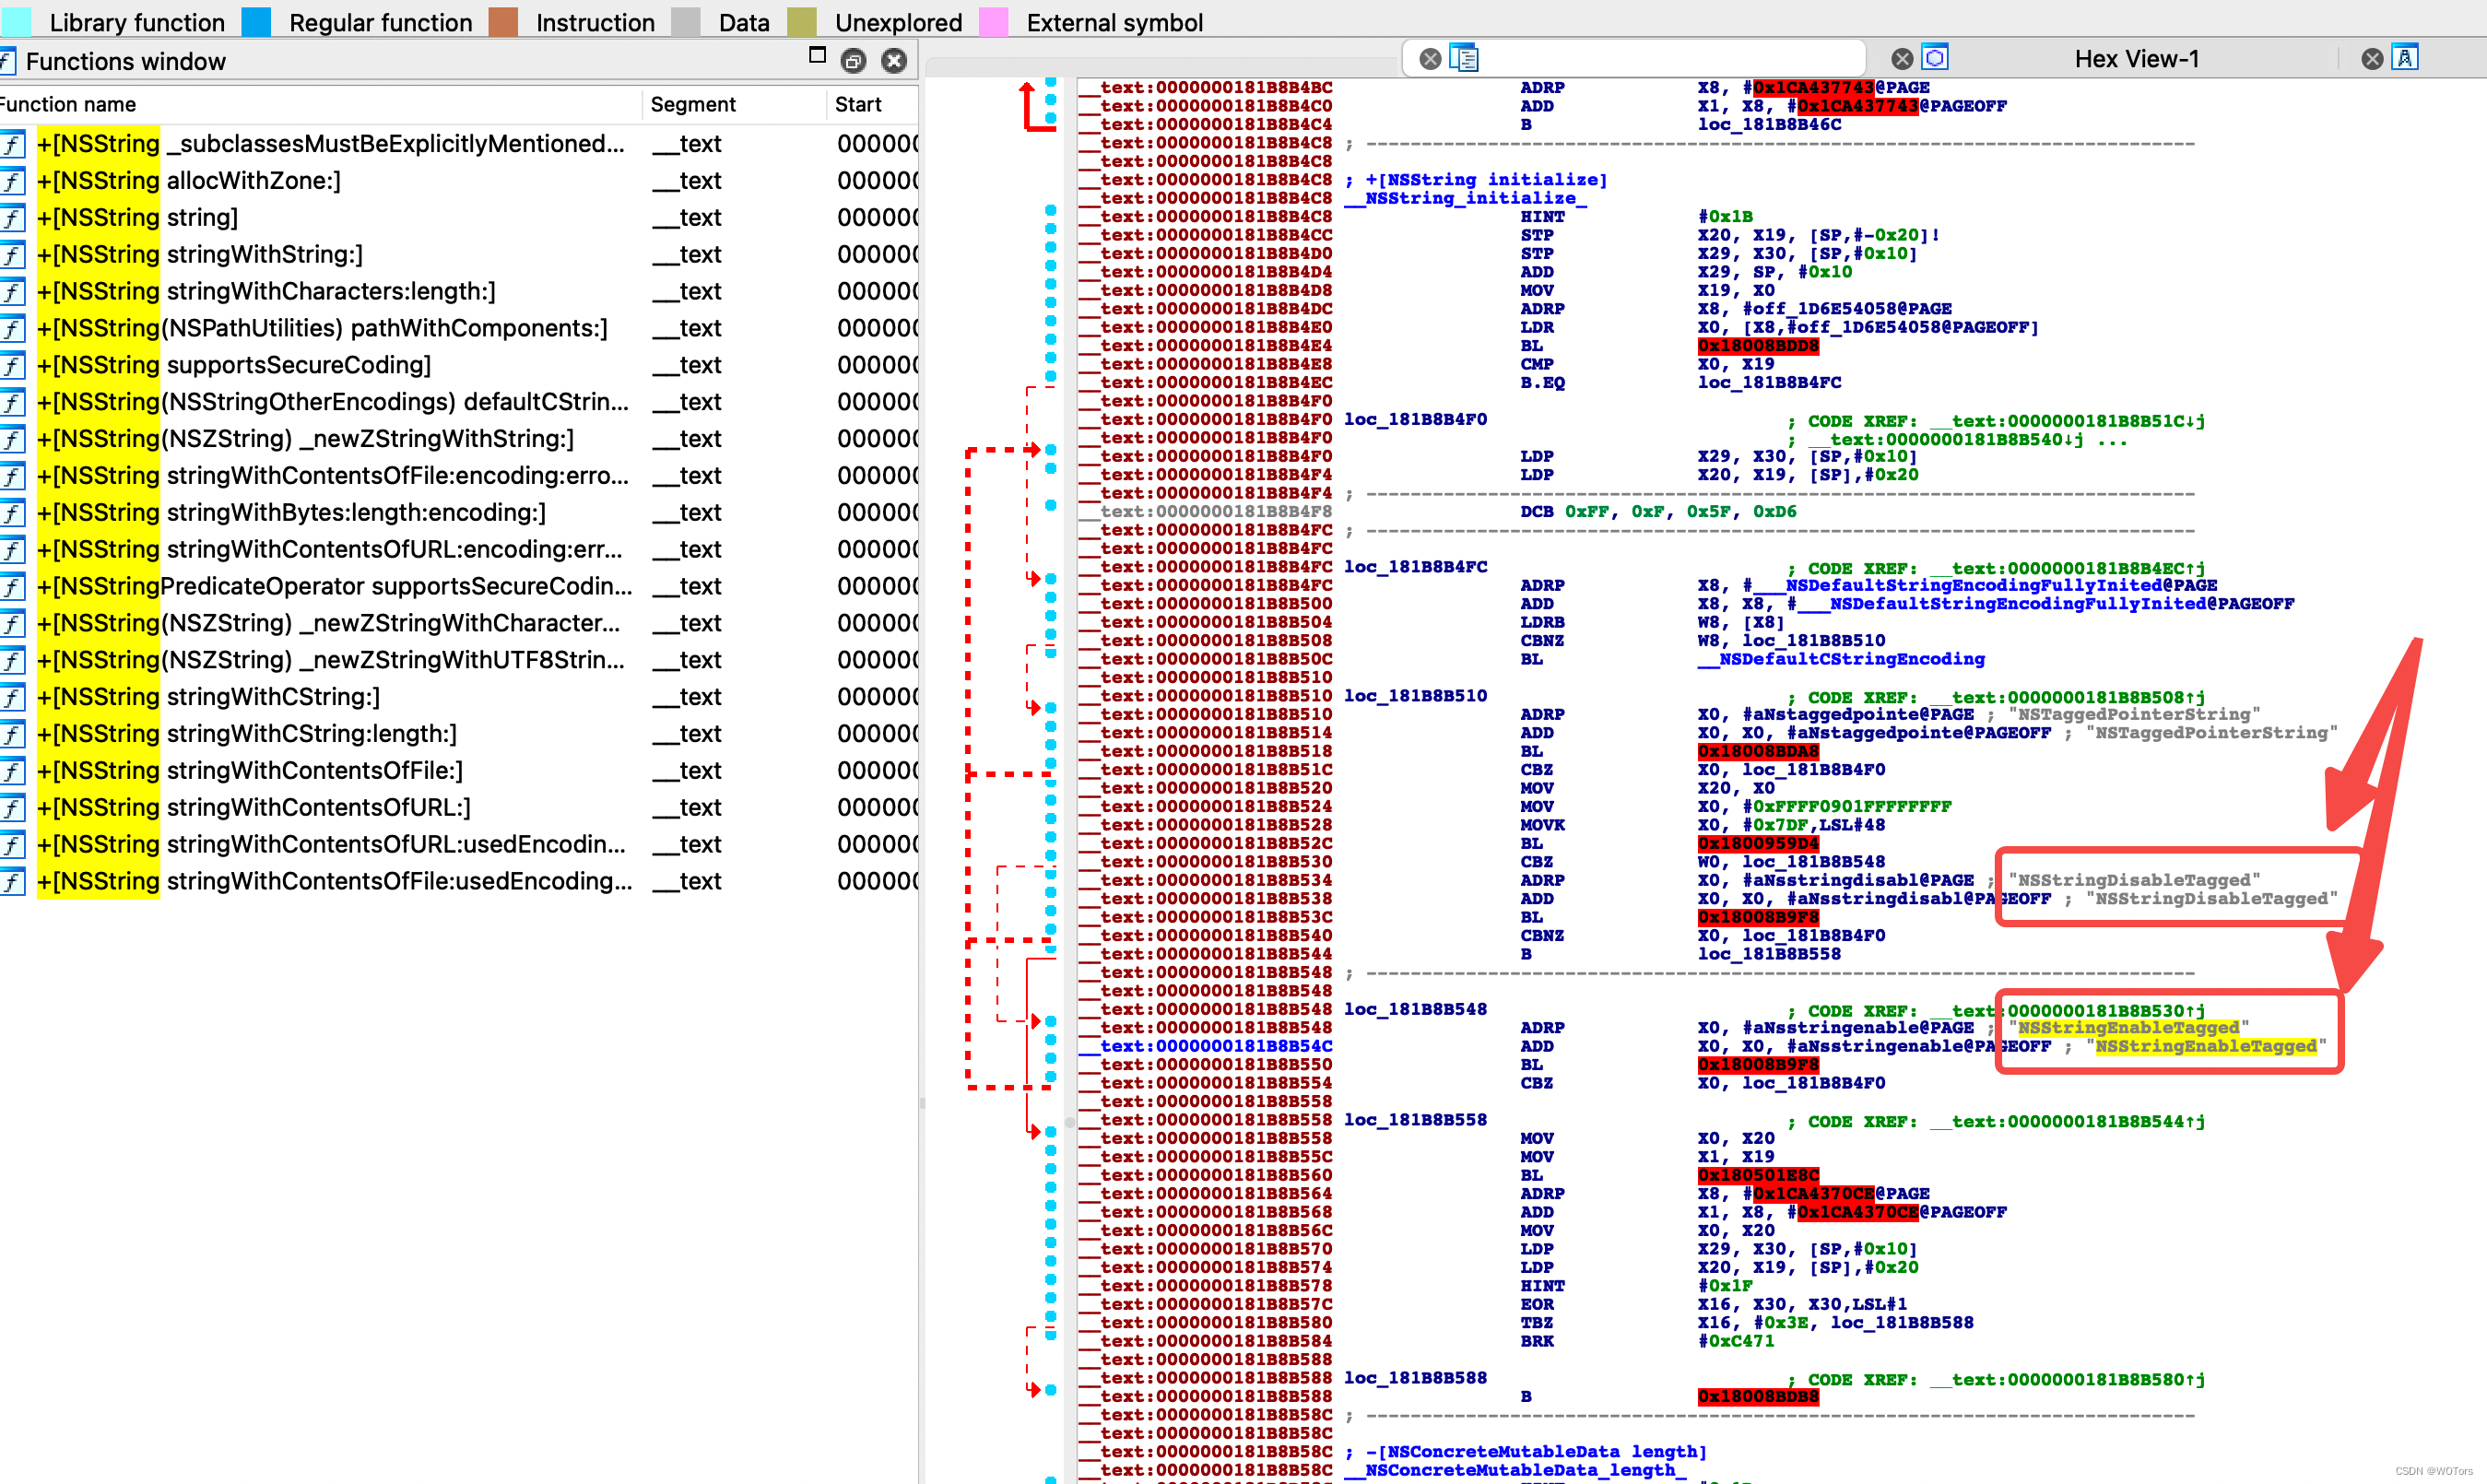
Task: Click the __NSString_initialize_ label in disassembly
Action: 1465,198
